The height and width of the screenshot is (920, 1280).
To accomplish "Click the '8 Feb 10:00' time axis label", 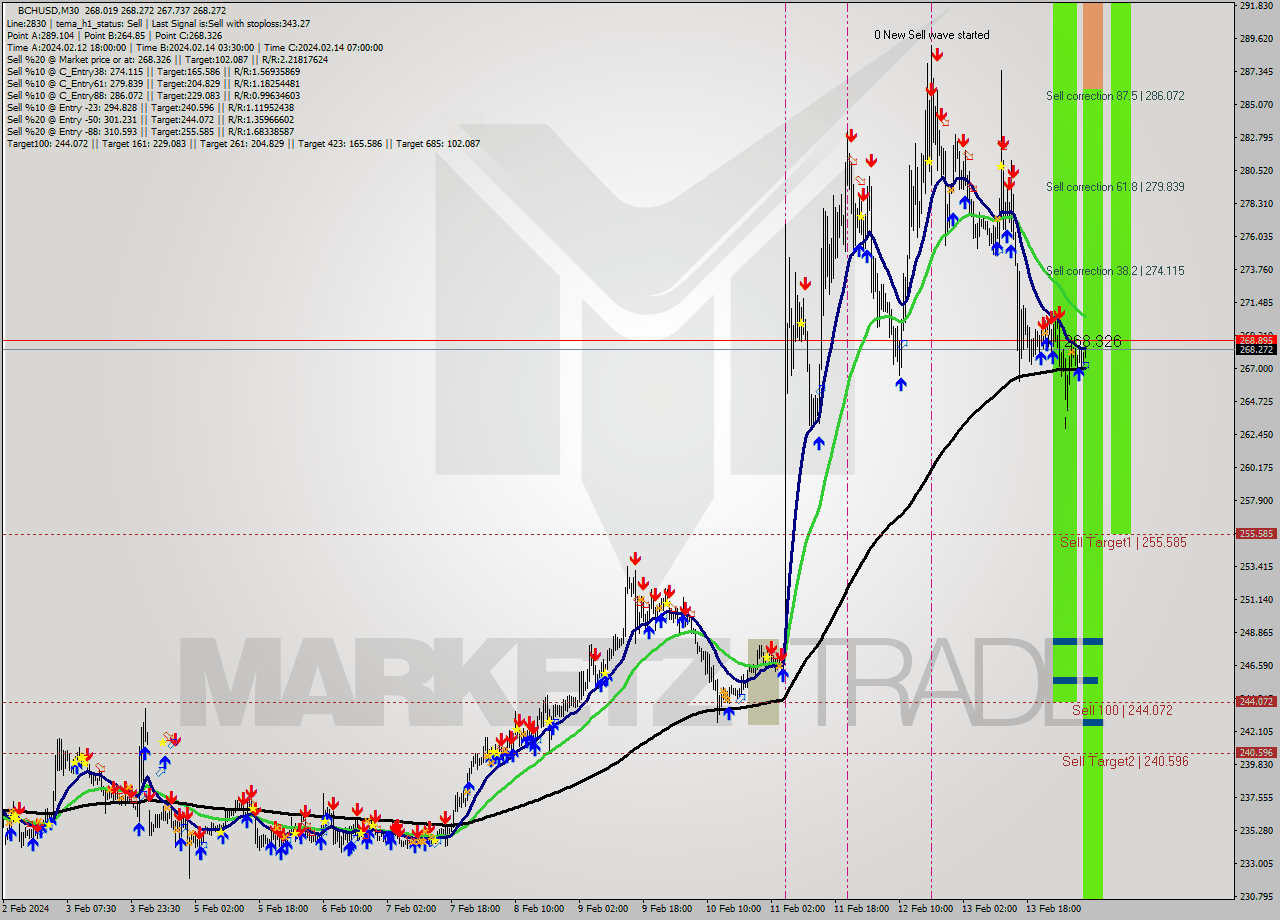I will tap(538, 909).
